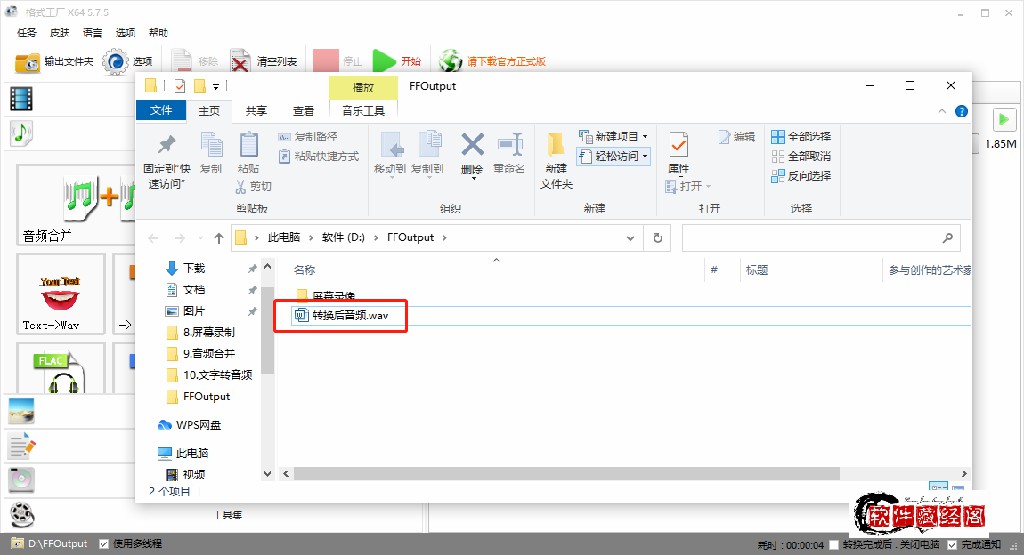Click 反向选择 invert selection
Viewport: 1024px width, 555px height.
[x=801, y=176]
